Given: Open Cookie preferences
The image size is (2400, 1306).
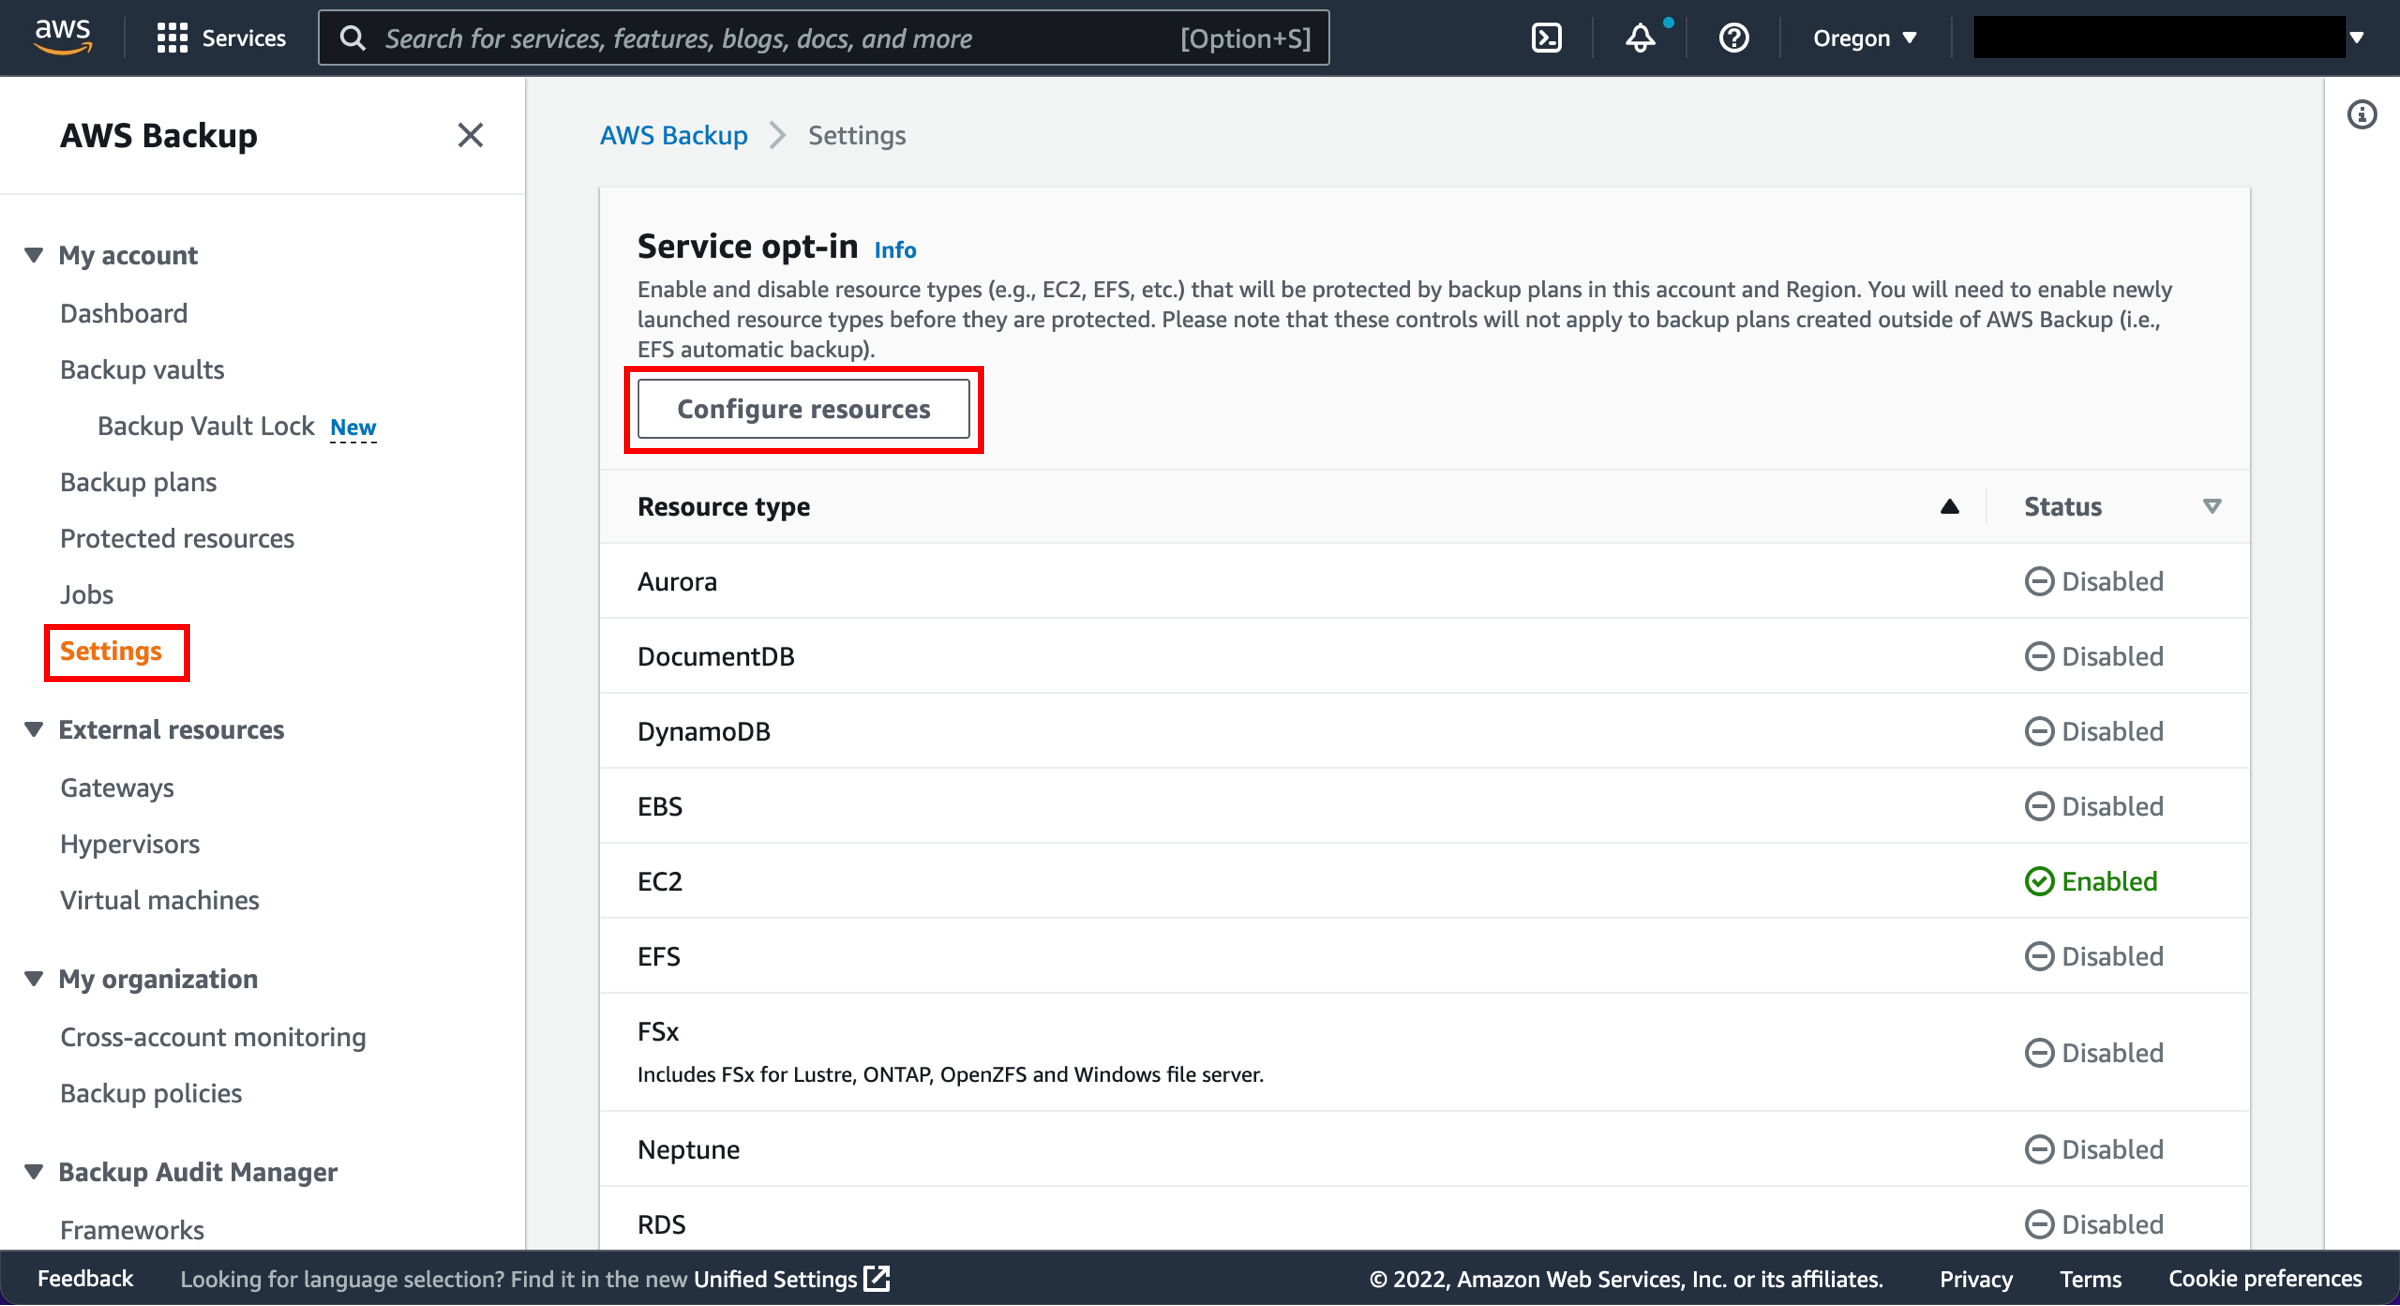Looking at the screenshot, I should click(2265, 1279).
